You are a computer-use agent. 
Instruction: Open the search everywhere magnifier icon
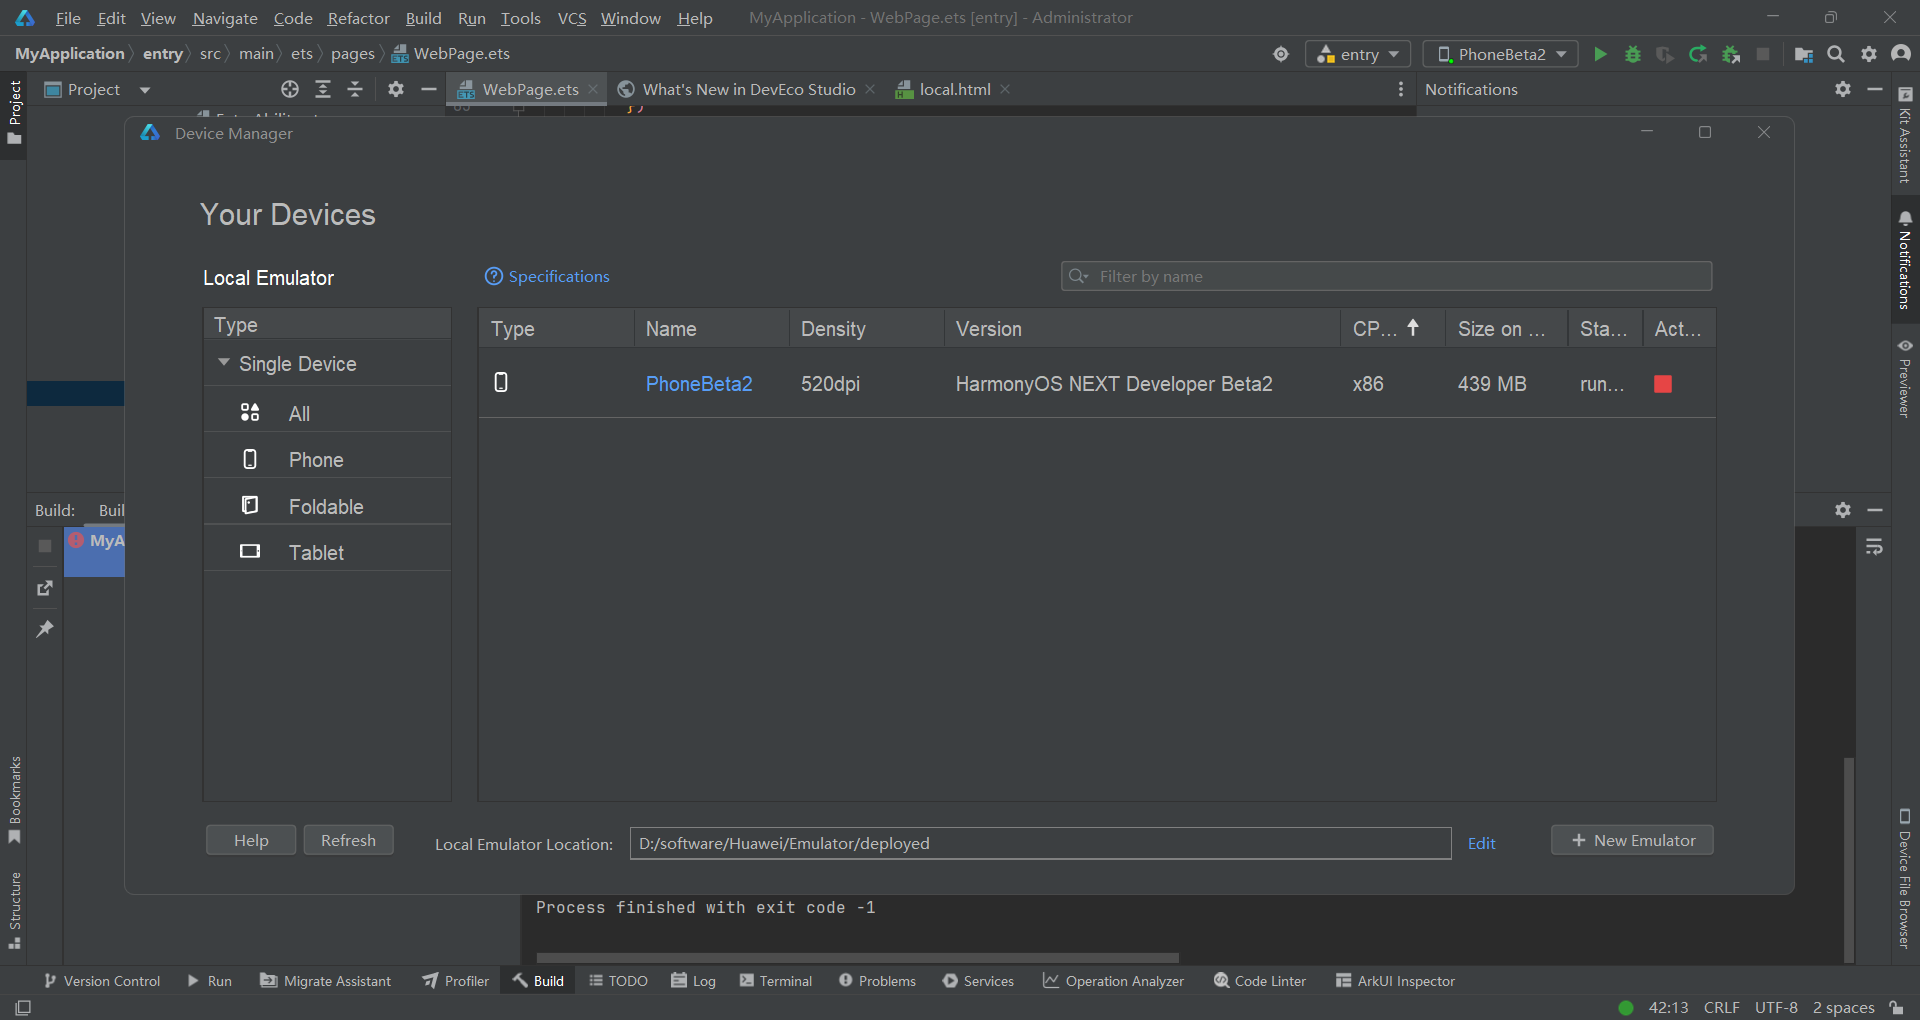click(x=1836, y=54)
